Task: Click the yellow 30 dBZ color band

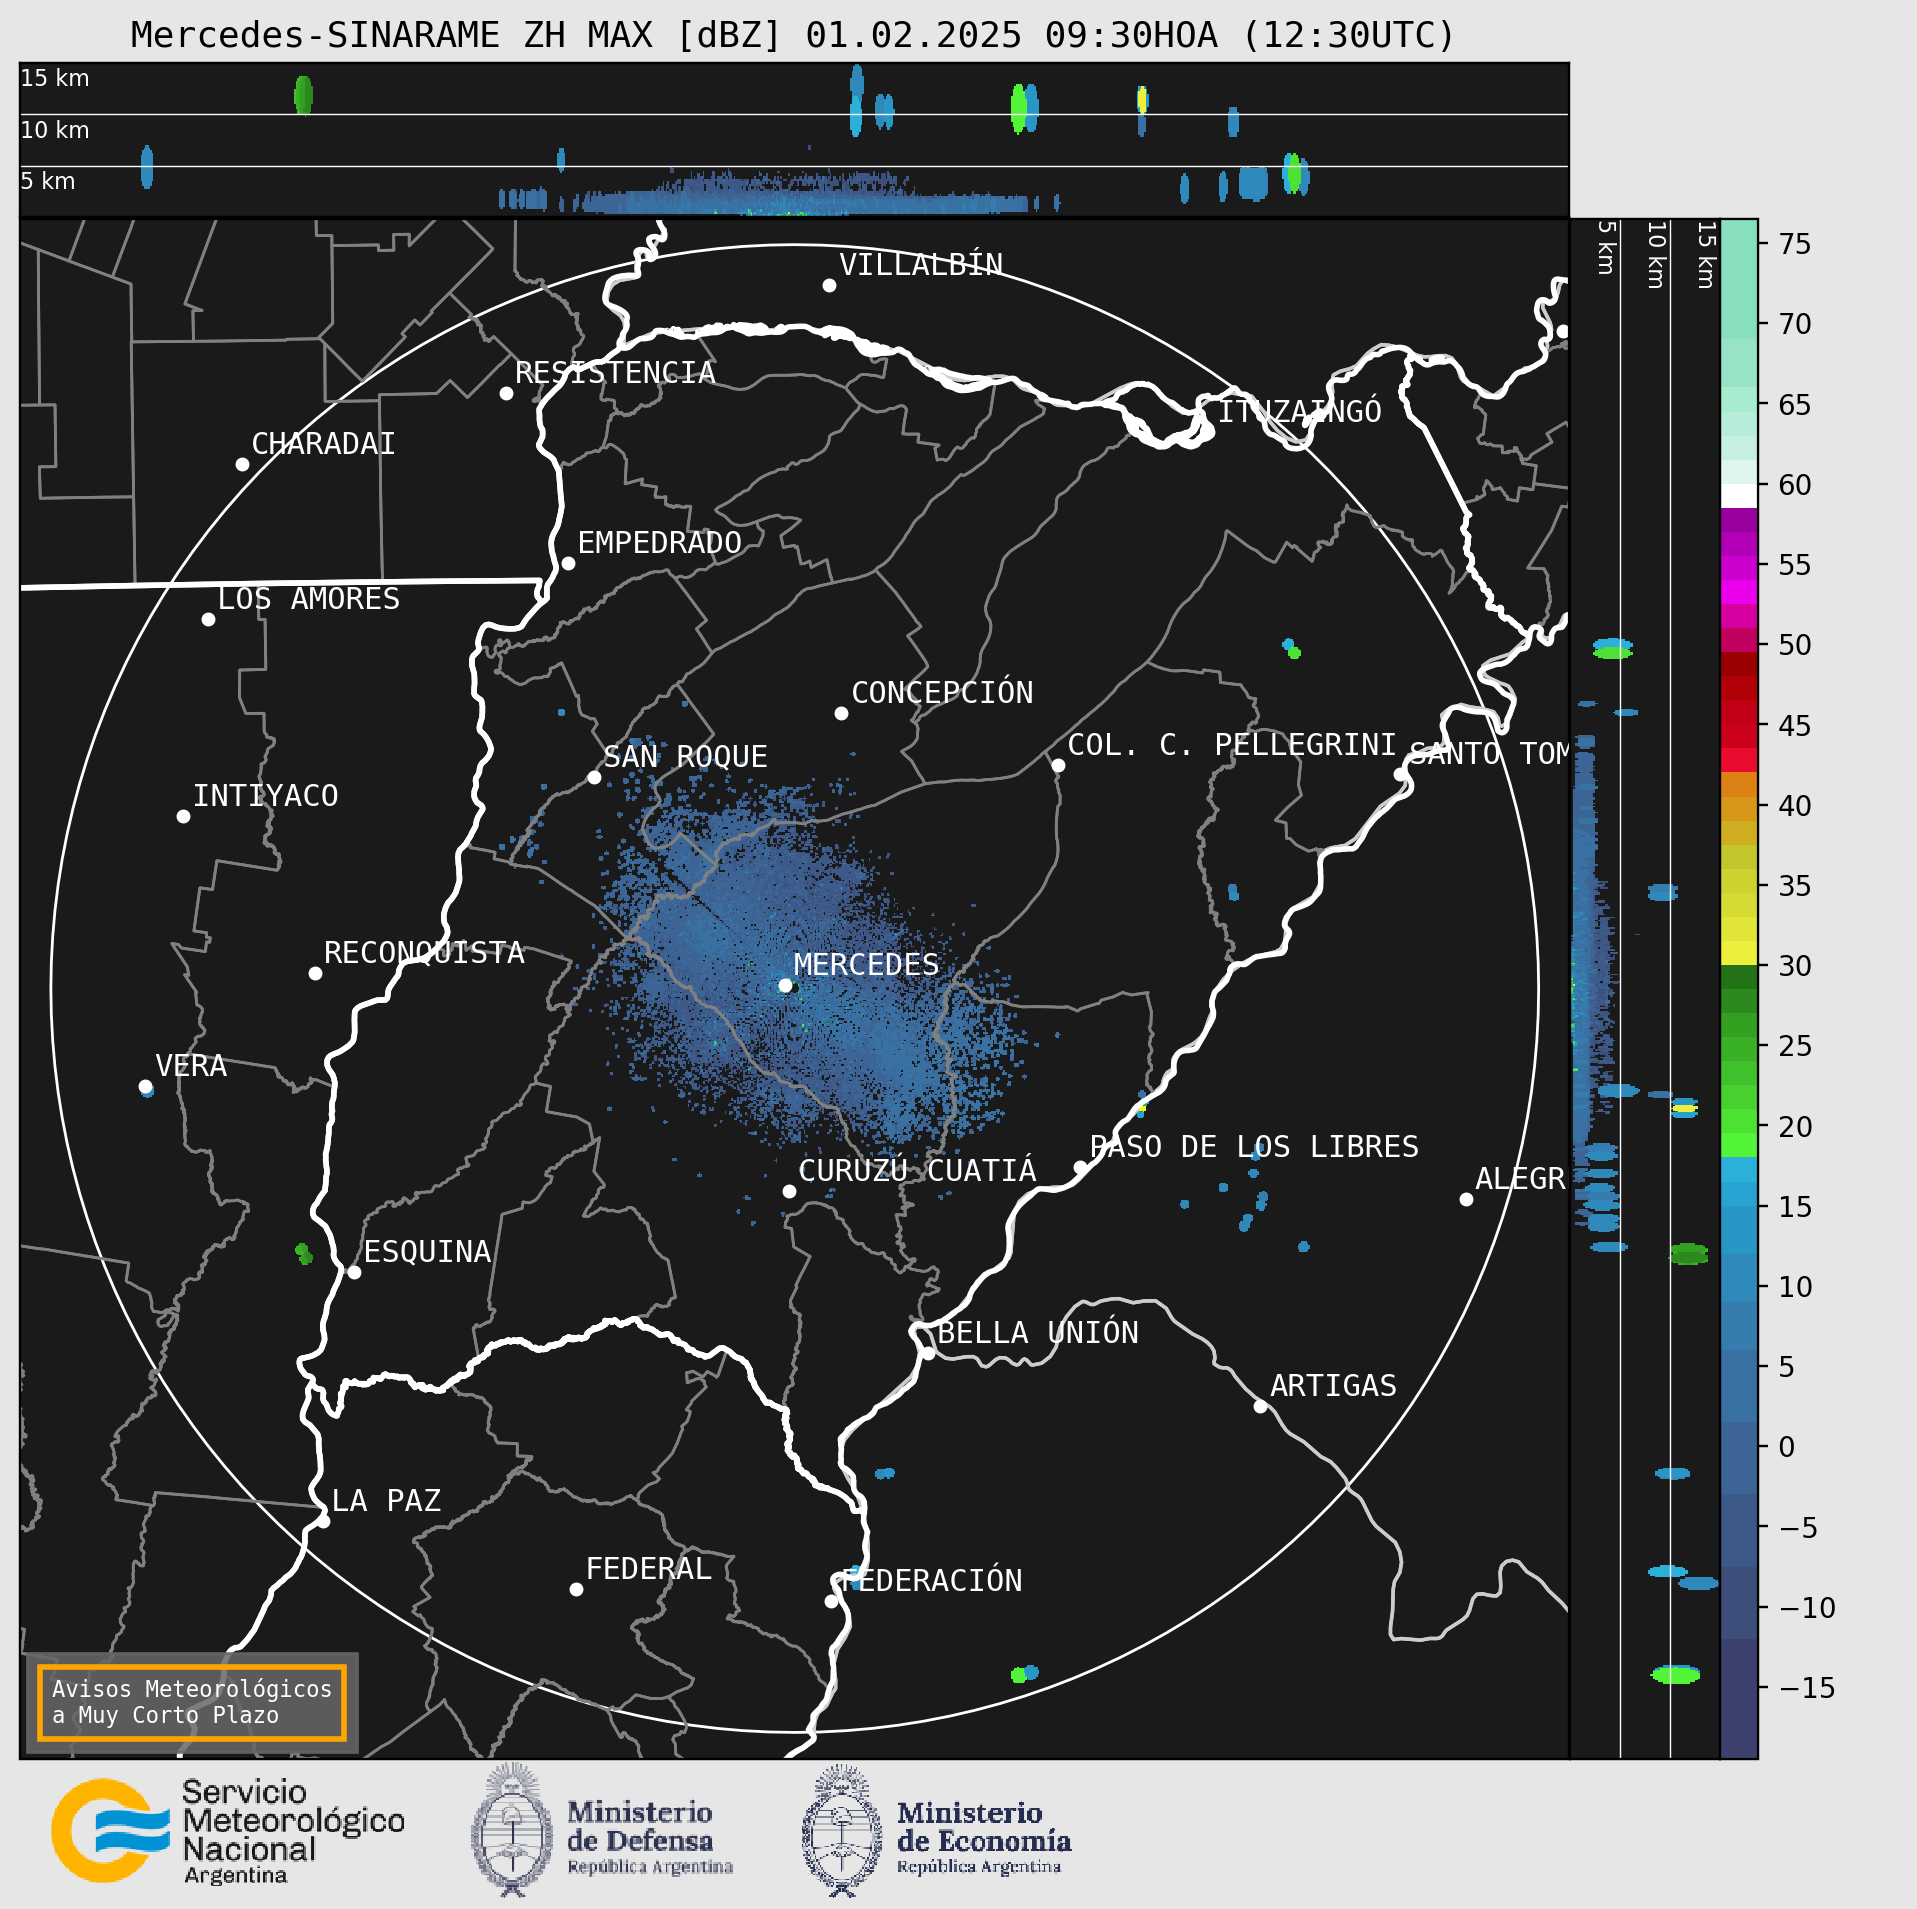Action: (1739, 954)
